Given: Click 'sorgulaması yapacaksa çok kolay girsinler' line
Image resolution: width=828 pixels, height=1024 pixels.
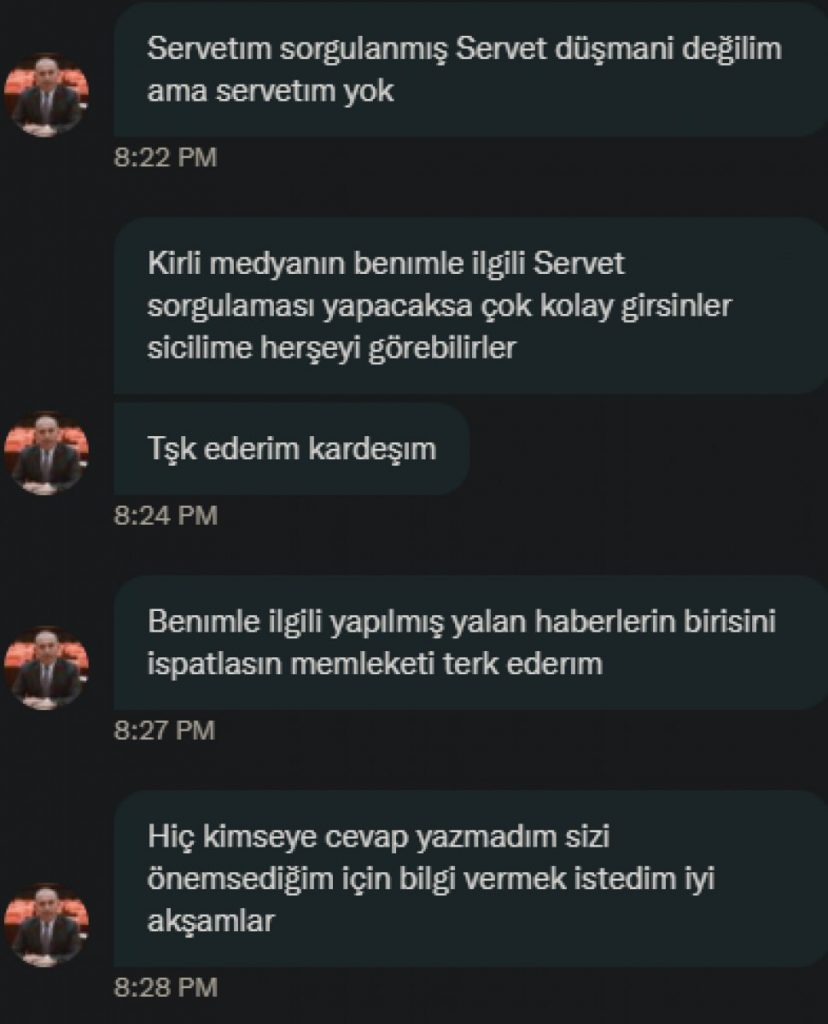Looking at the screenshot, I should tap(439, 306).
